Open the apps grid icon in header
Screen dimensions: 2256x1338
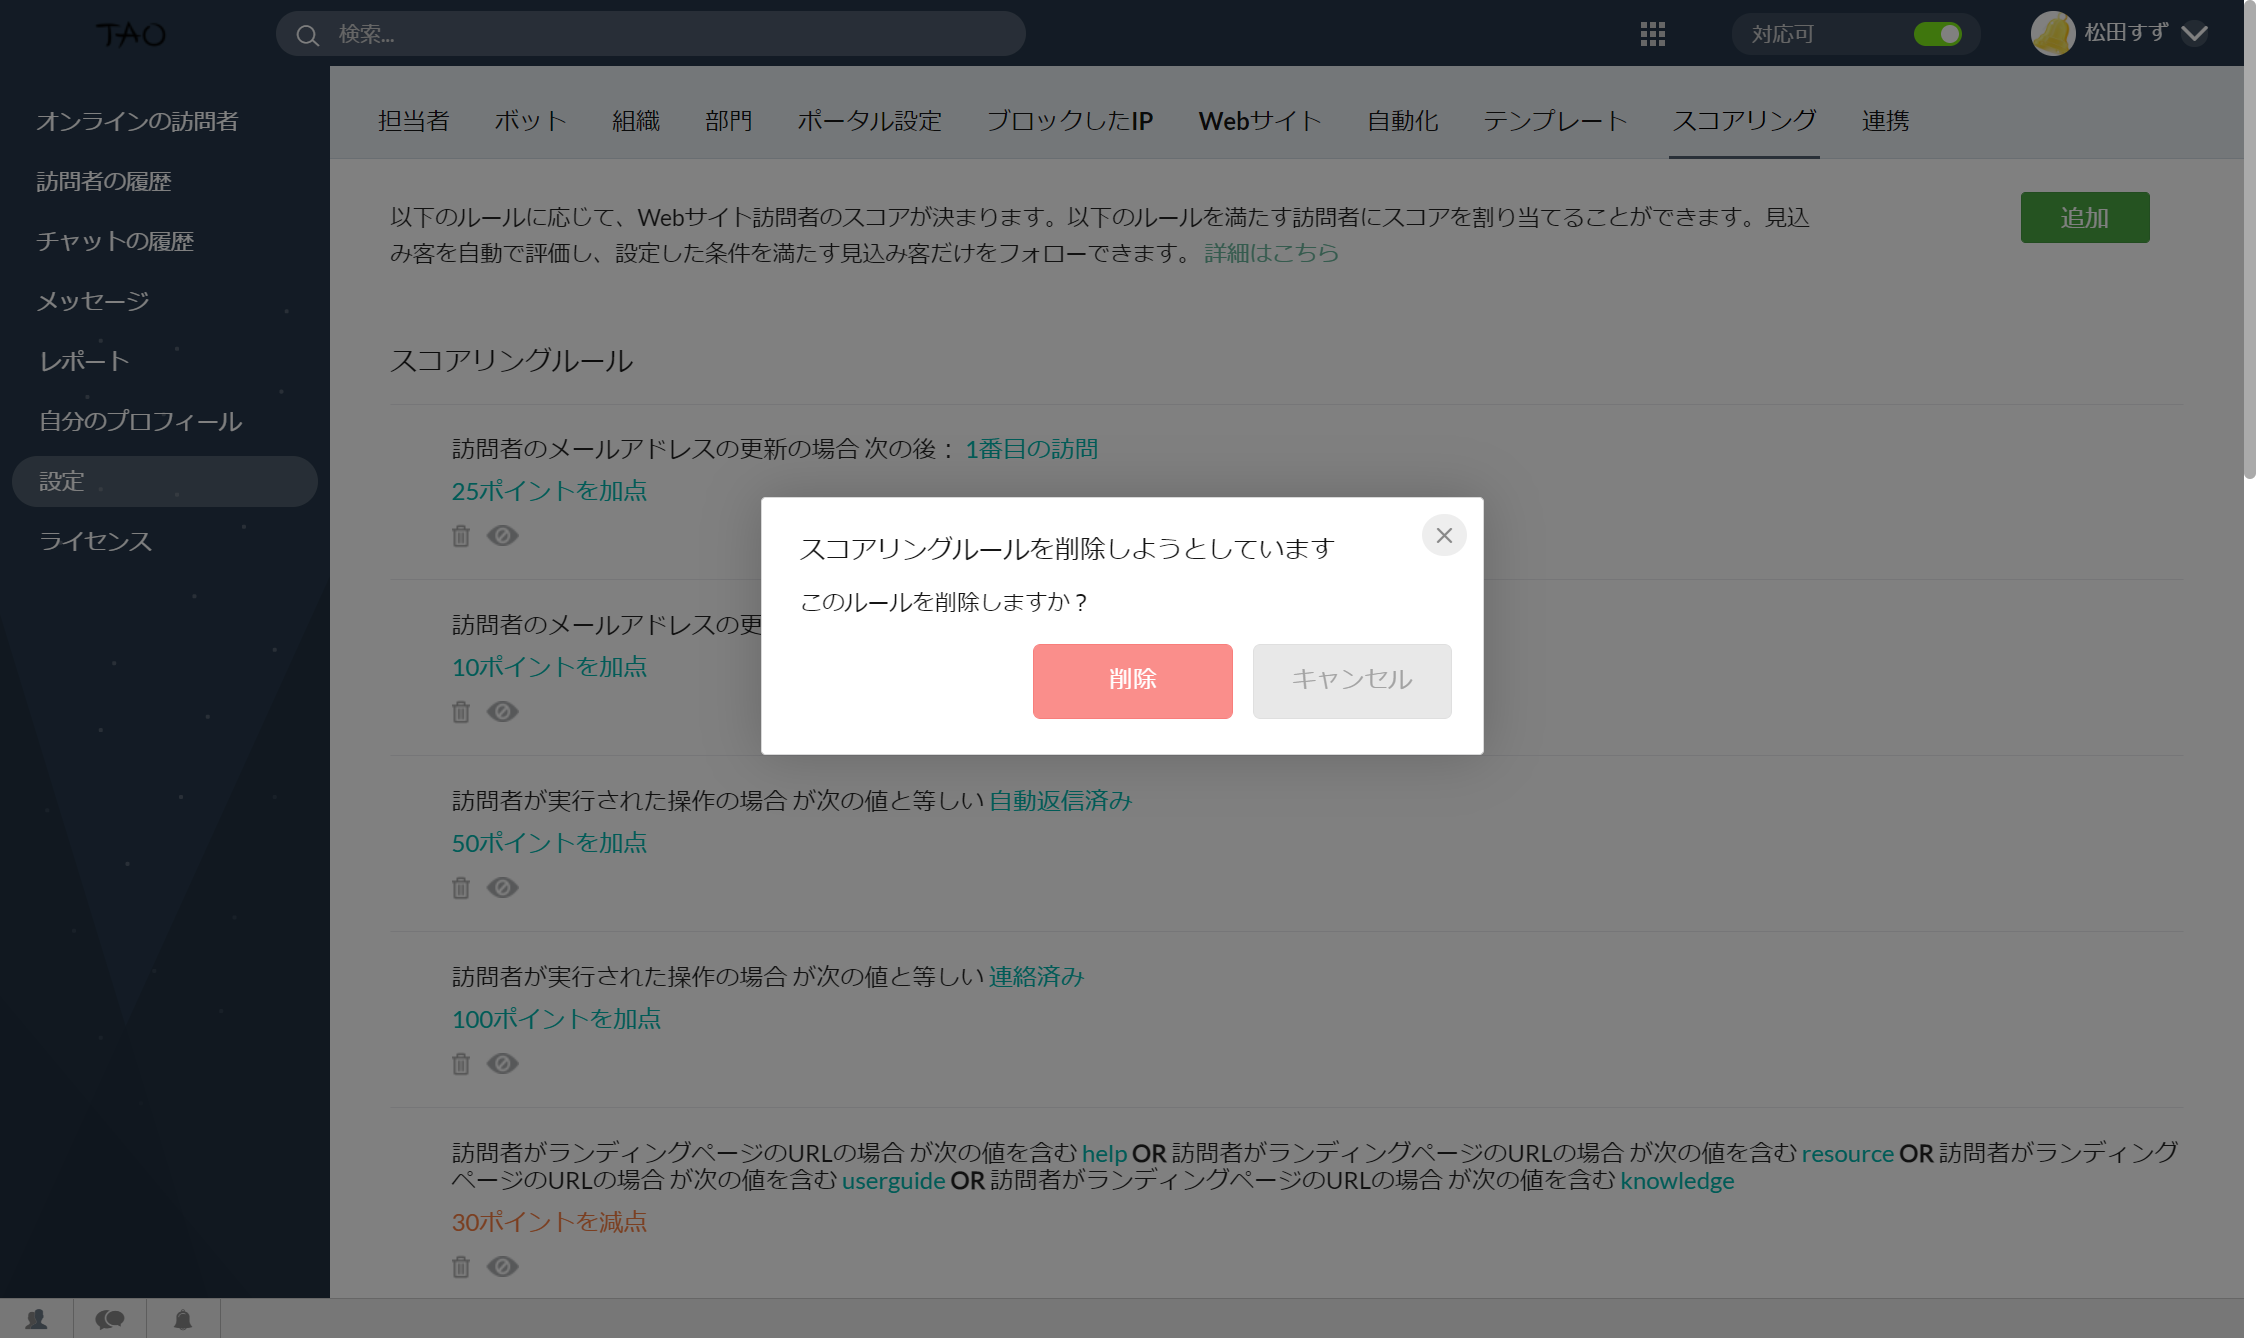(1652, 34)
